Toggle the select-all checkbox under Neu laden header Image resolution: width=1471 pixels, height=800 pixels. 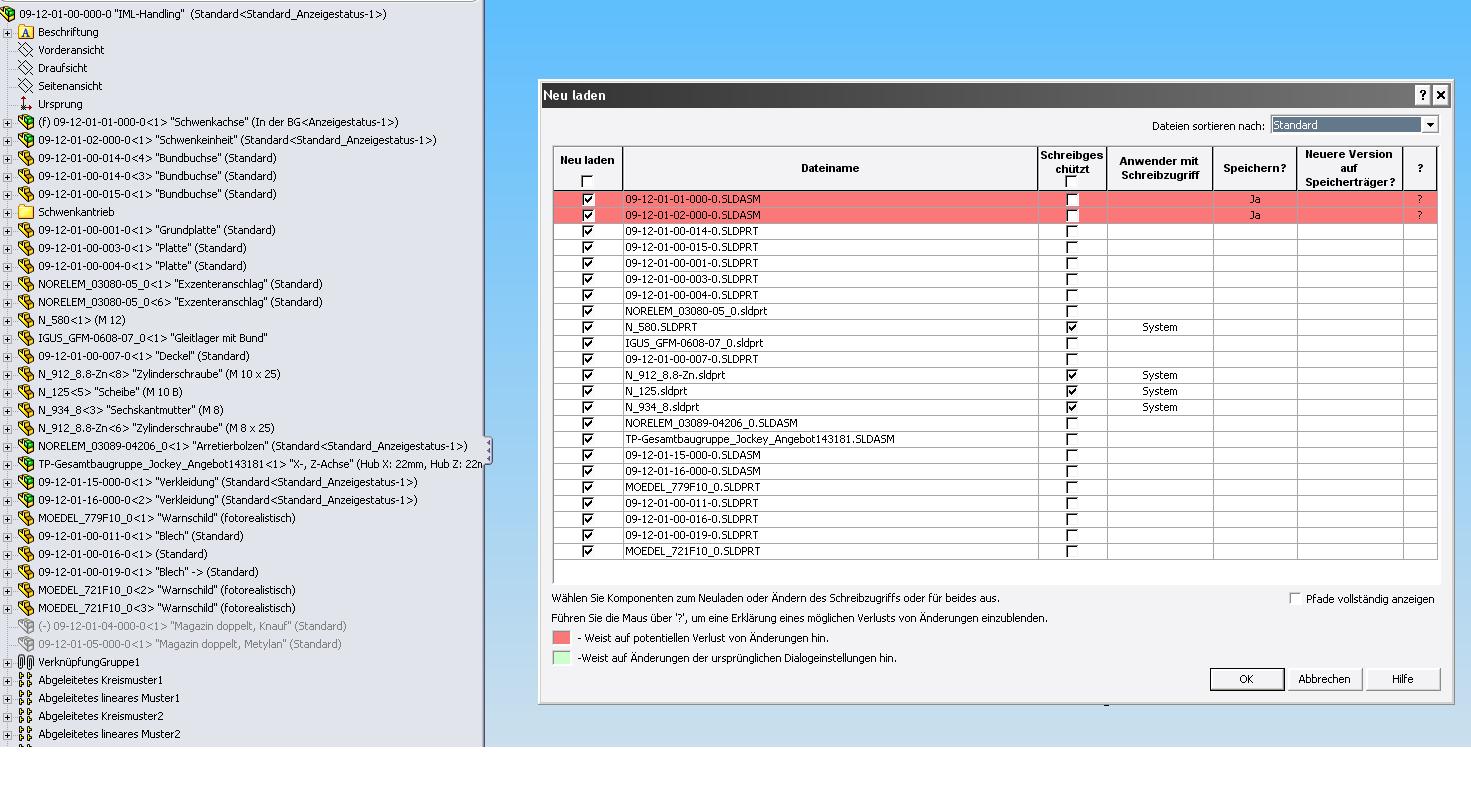tap(587, 181)
